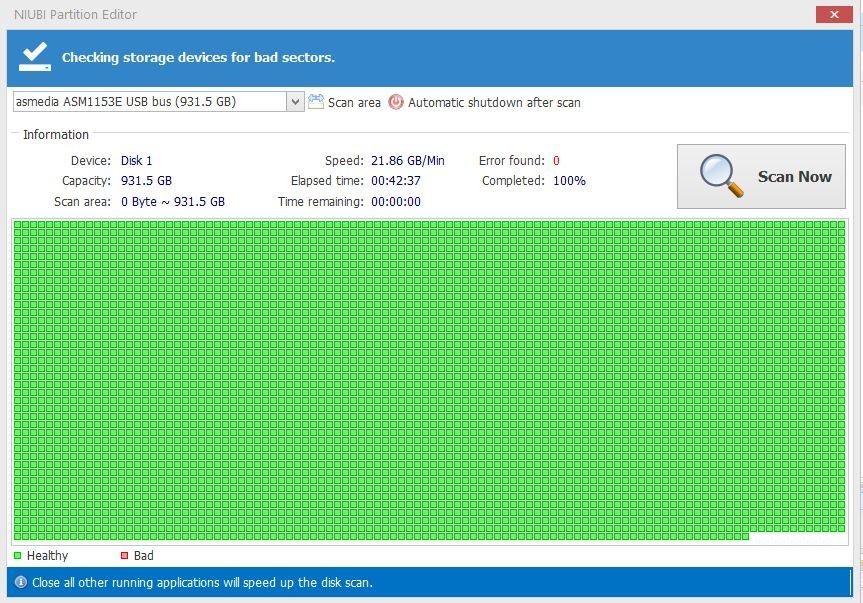Click the NIUBI Partition Editor title text
Screen dimensions: 863x603
[75, 14]
